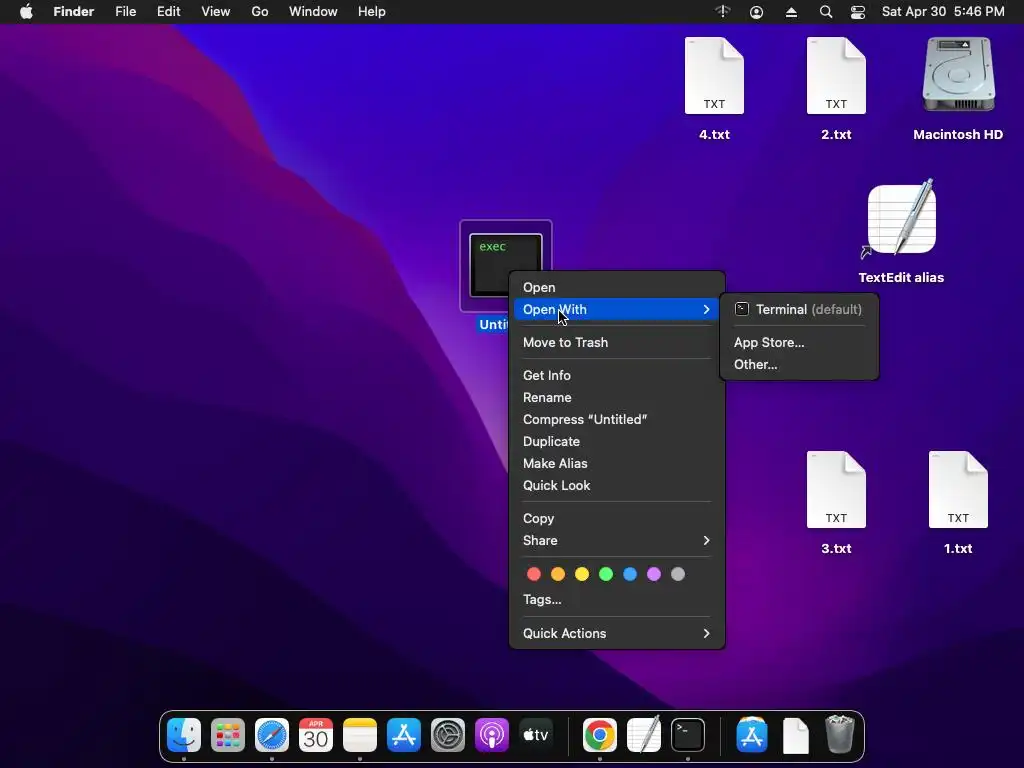The width and height of the screenshot is (1024, 768).
Task: Click the network status menu bar icon
Action: (x=722, y=11)
